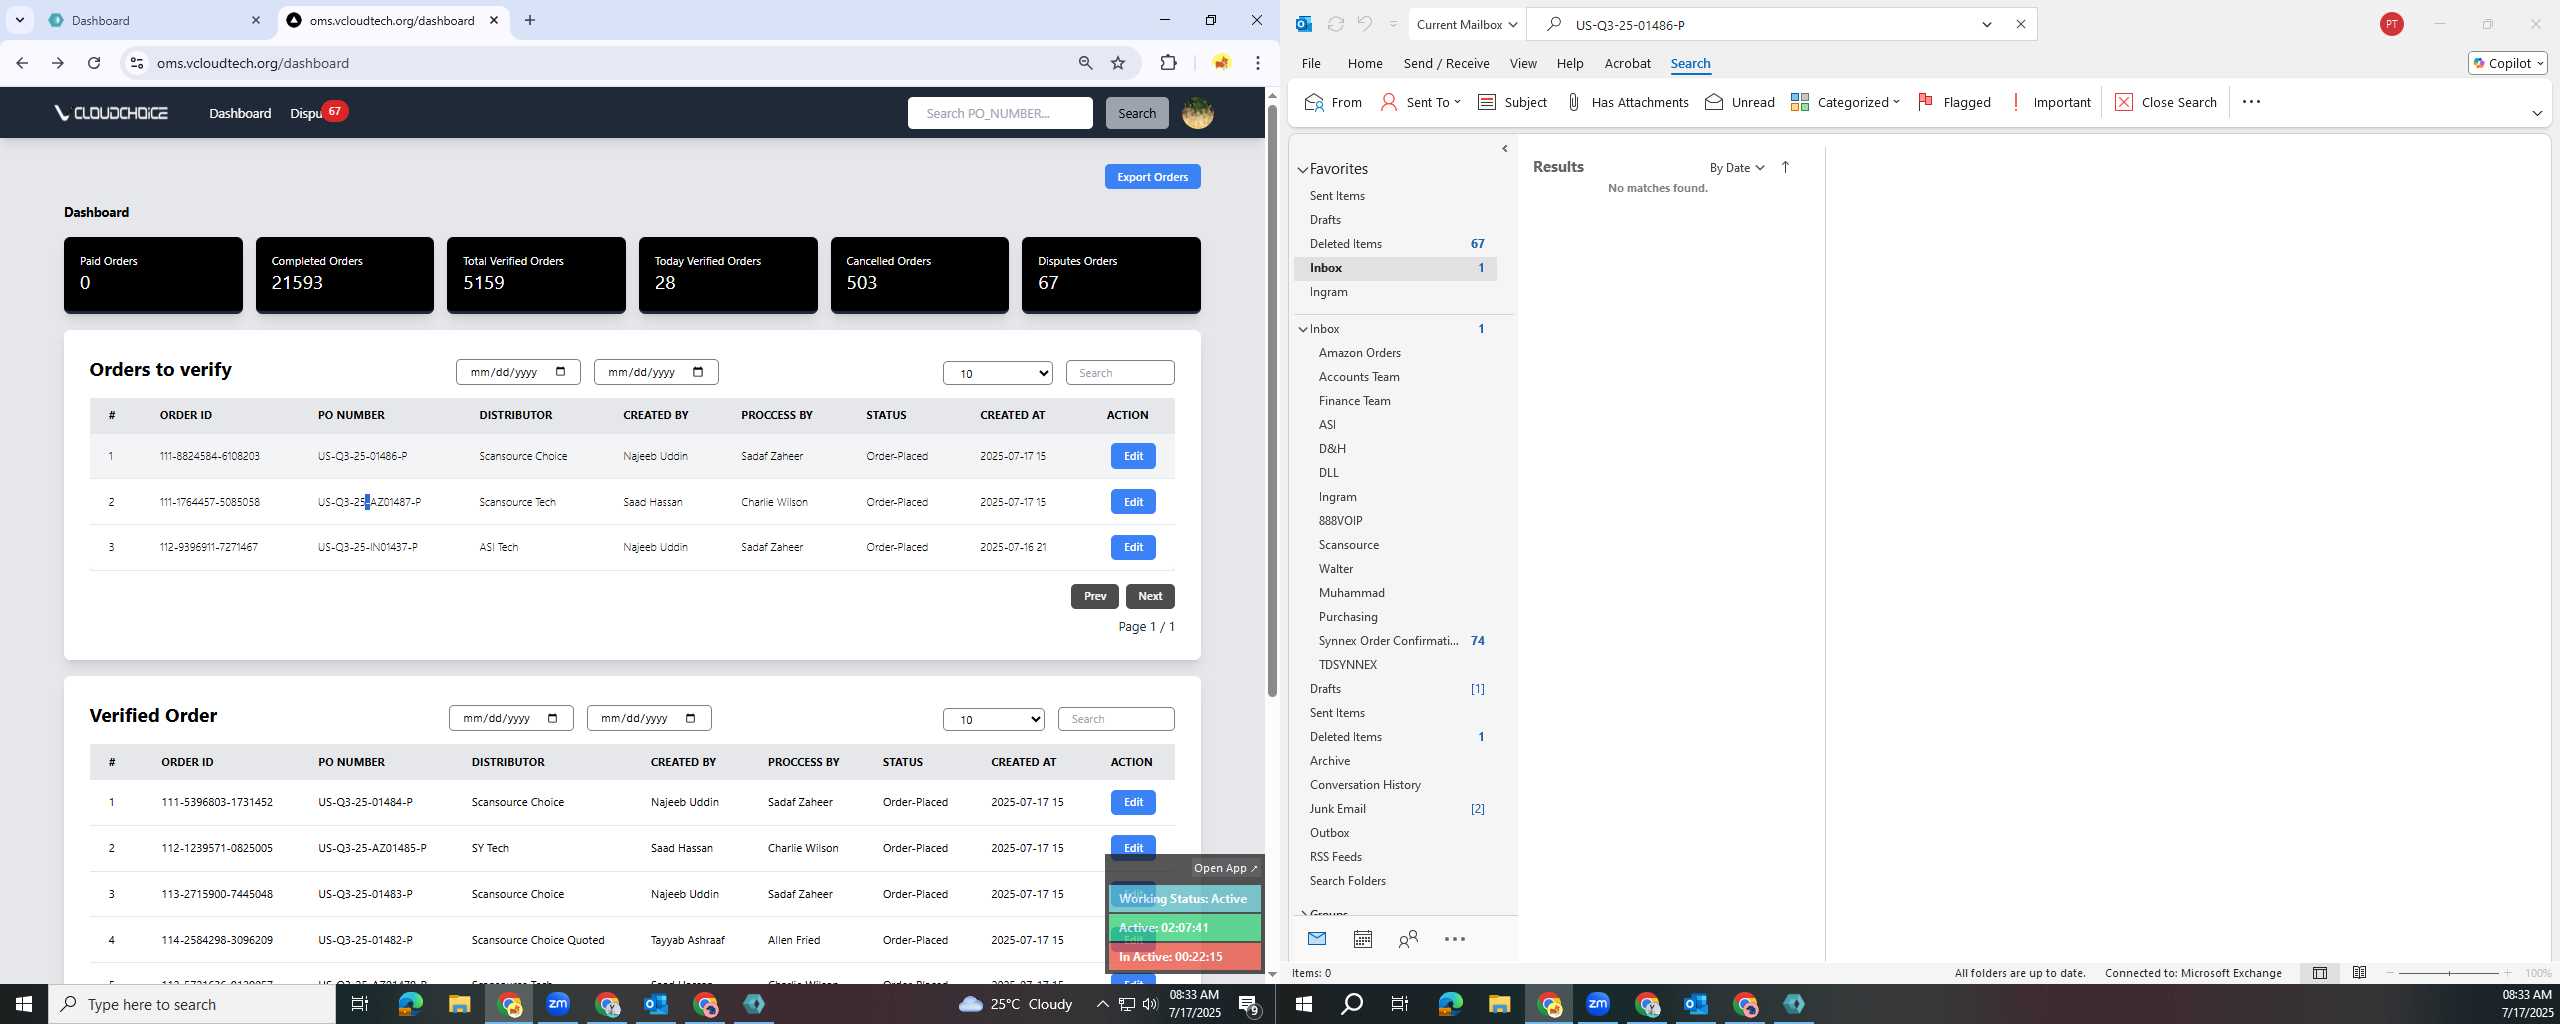The width and height of the screenshot is (2560, 1024).
Task: Filter results by Important in Outlook
Action: click(2050, 102)
